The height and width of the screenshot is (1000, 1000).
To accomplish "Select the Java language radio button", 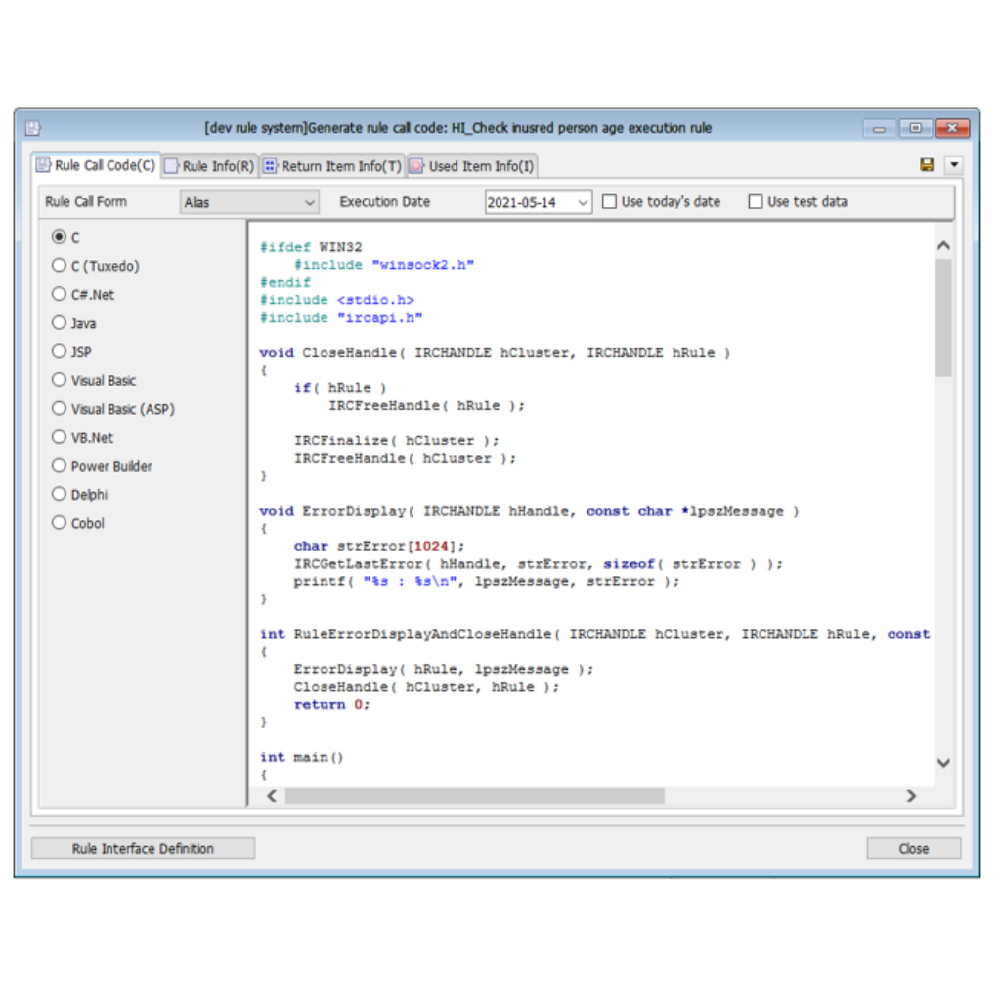I will pyautogui.click(x=59, y=323).
